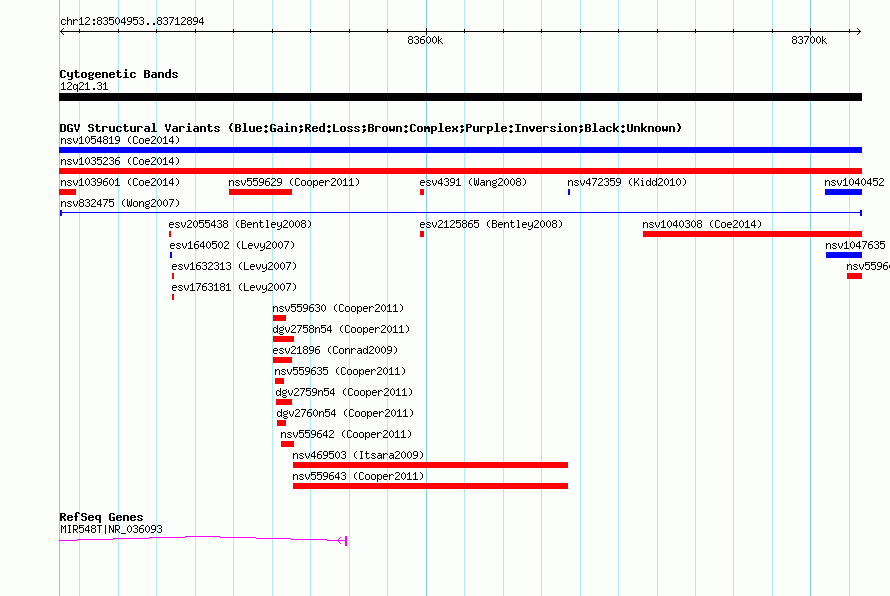The height and width of the screenshot is (596, 890).
Task: Click the thin blue nsv832475 span line
Action: point(460,213)
